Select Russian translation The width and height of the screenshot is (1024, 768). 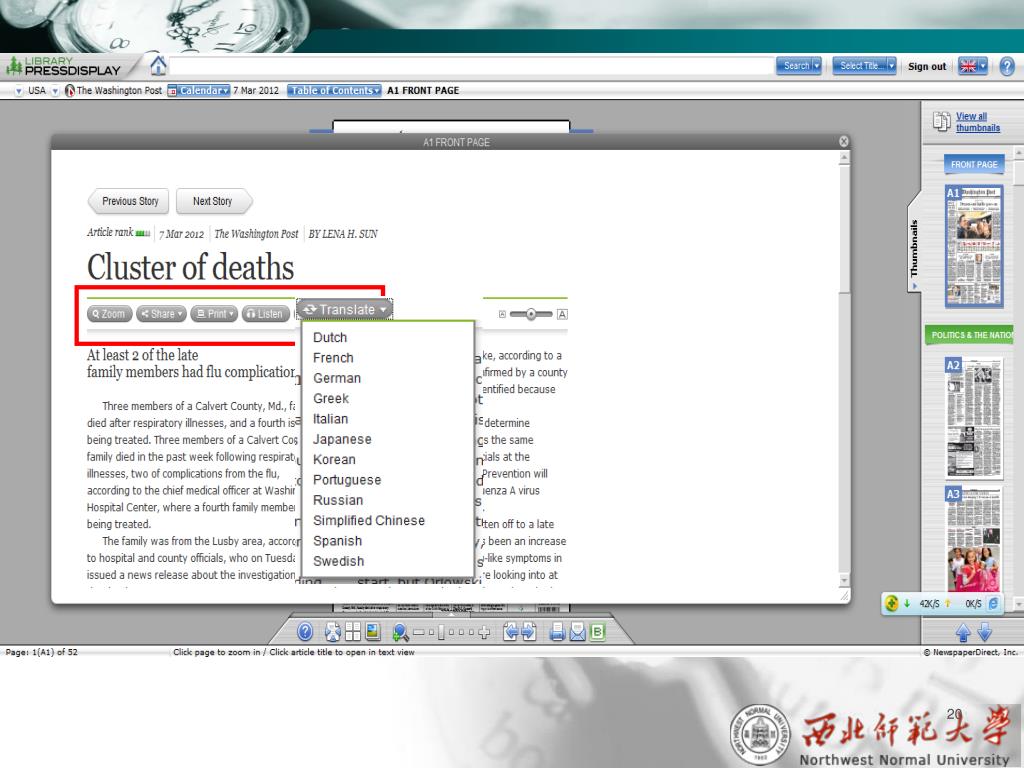338,500
